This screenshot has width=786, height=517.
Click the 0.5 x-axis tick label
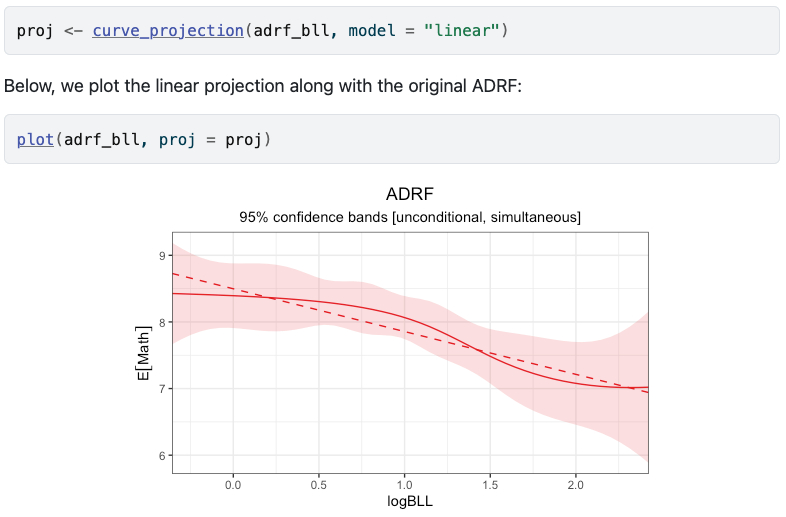[319, 484]
